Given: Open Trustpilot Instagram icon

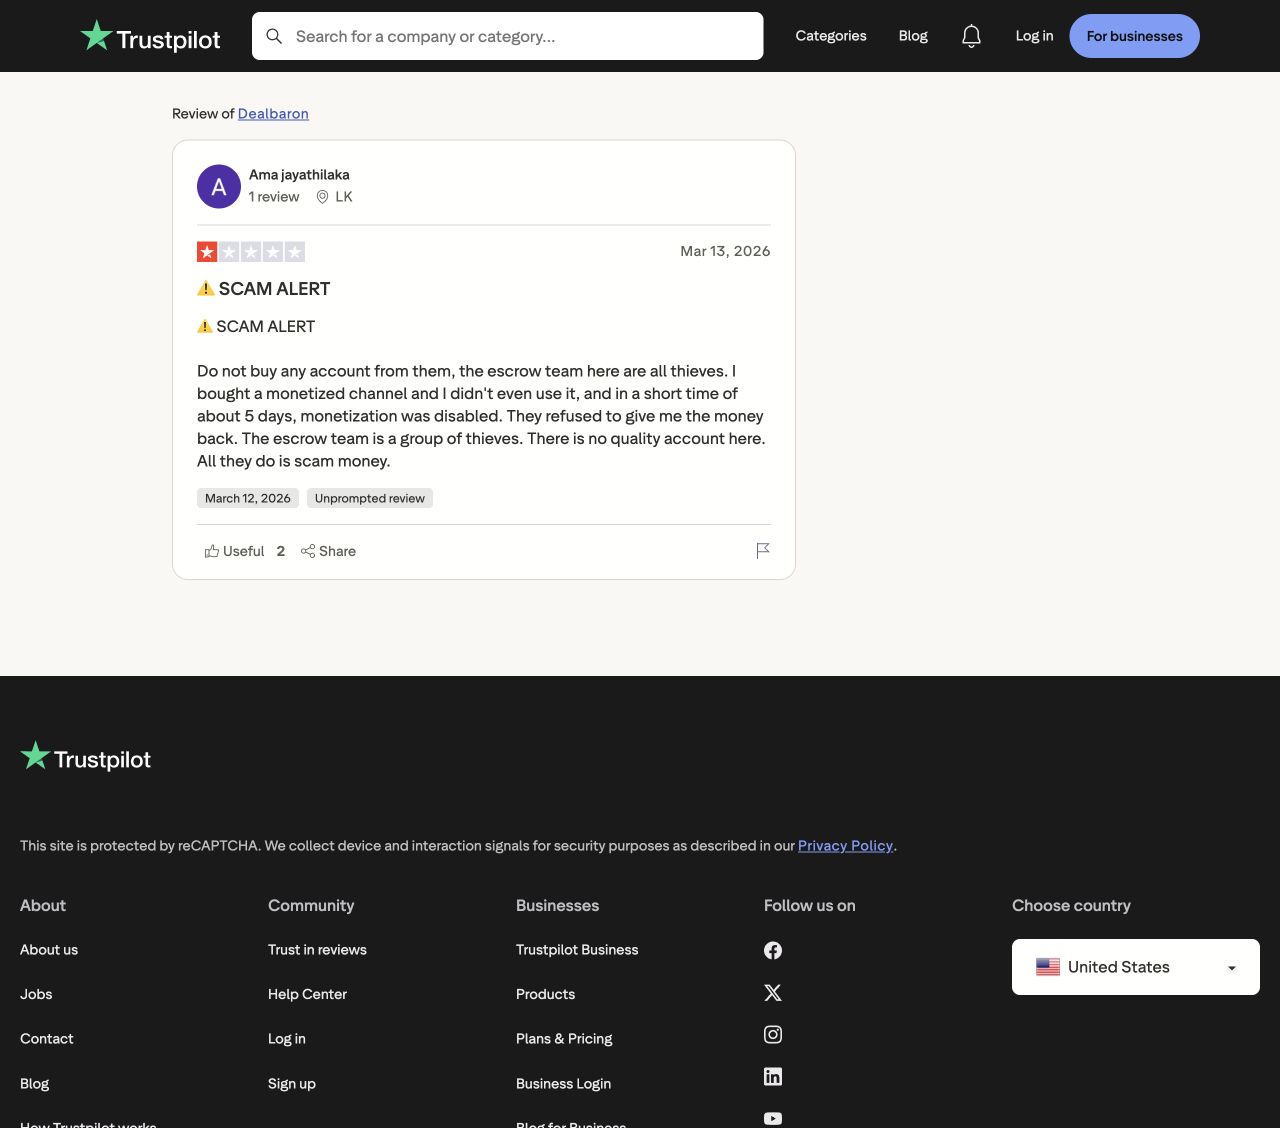Looking at the screenshot, I should click(773, 1034).
